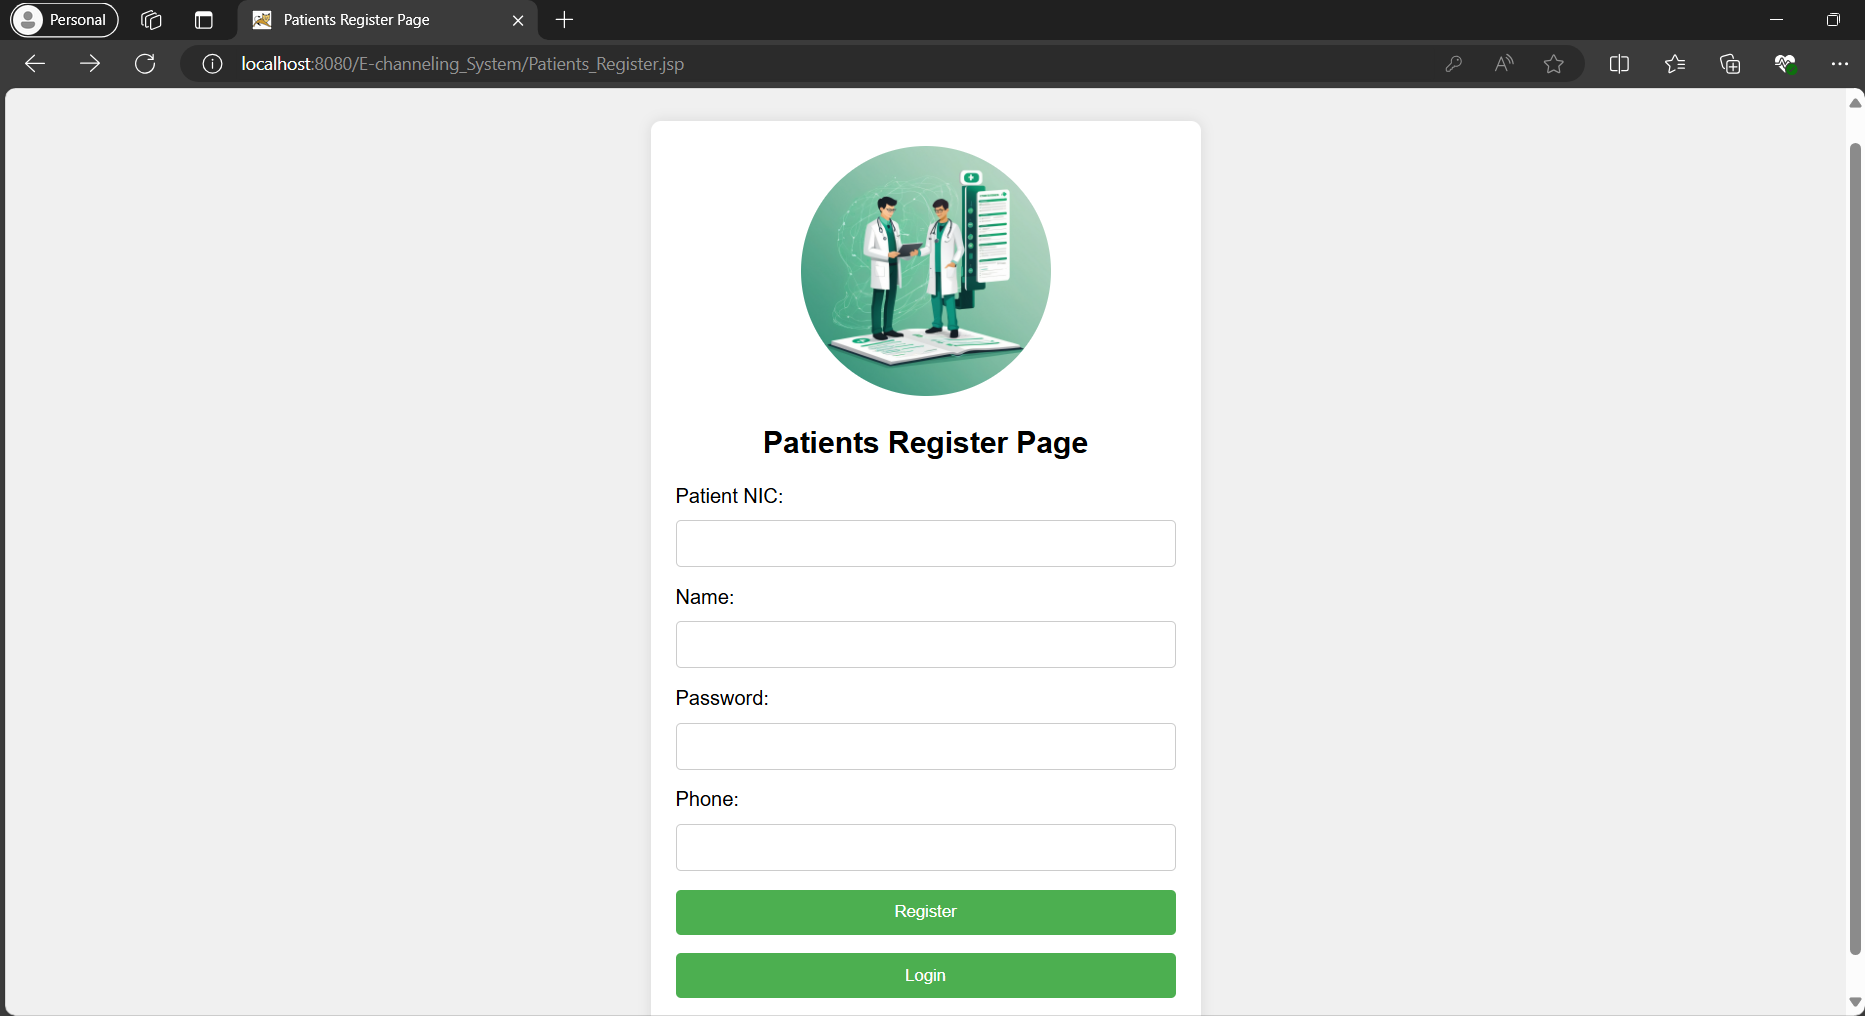Image resolution: width=1865 pixels, height=1016 pixels.
Task: Open the Personal profile button
Action: coord(65,20)
